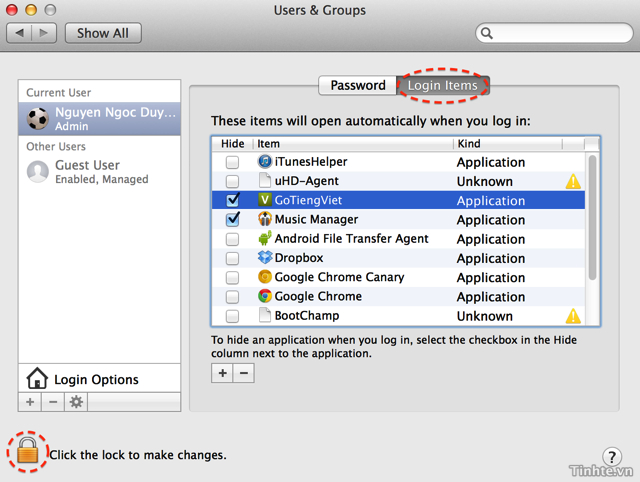The height and width of the screenshot is (482, 640).
Task: Open the gear action menu below user list
Action: [x=76, y=402]
